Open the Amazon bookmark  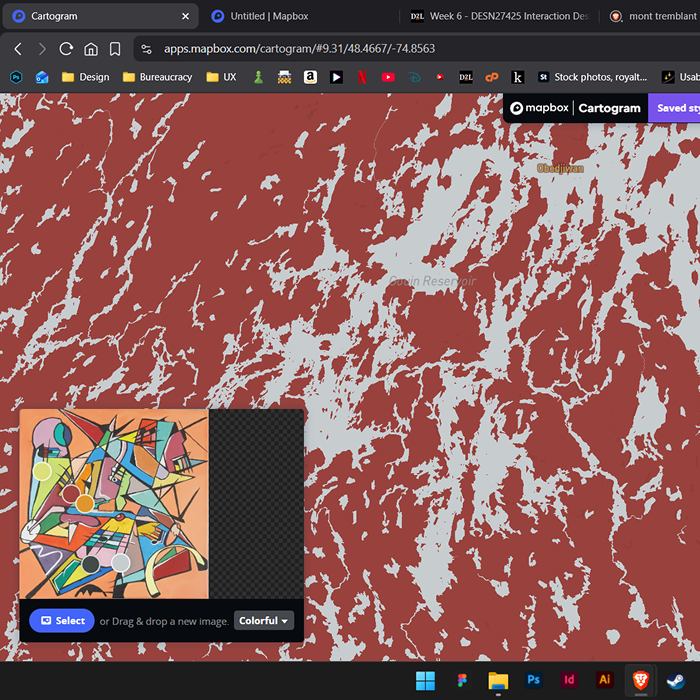pyautogui.click(x=310, y=77)
